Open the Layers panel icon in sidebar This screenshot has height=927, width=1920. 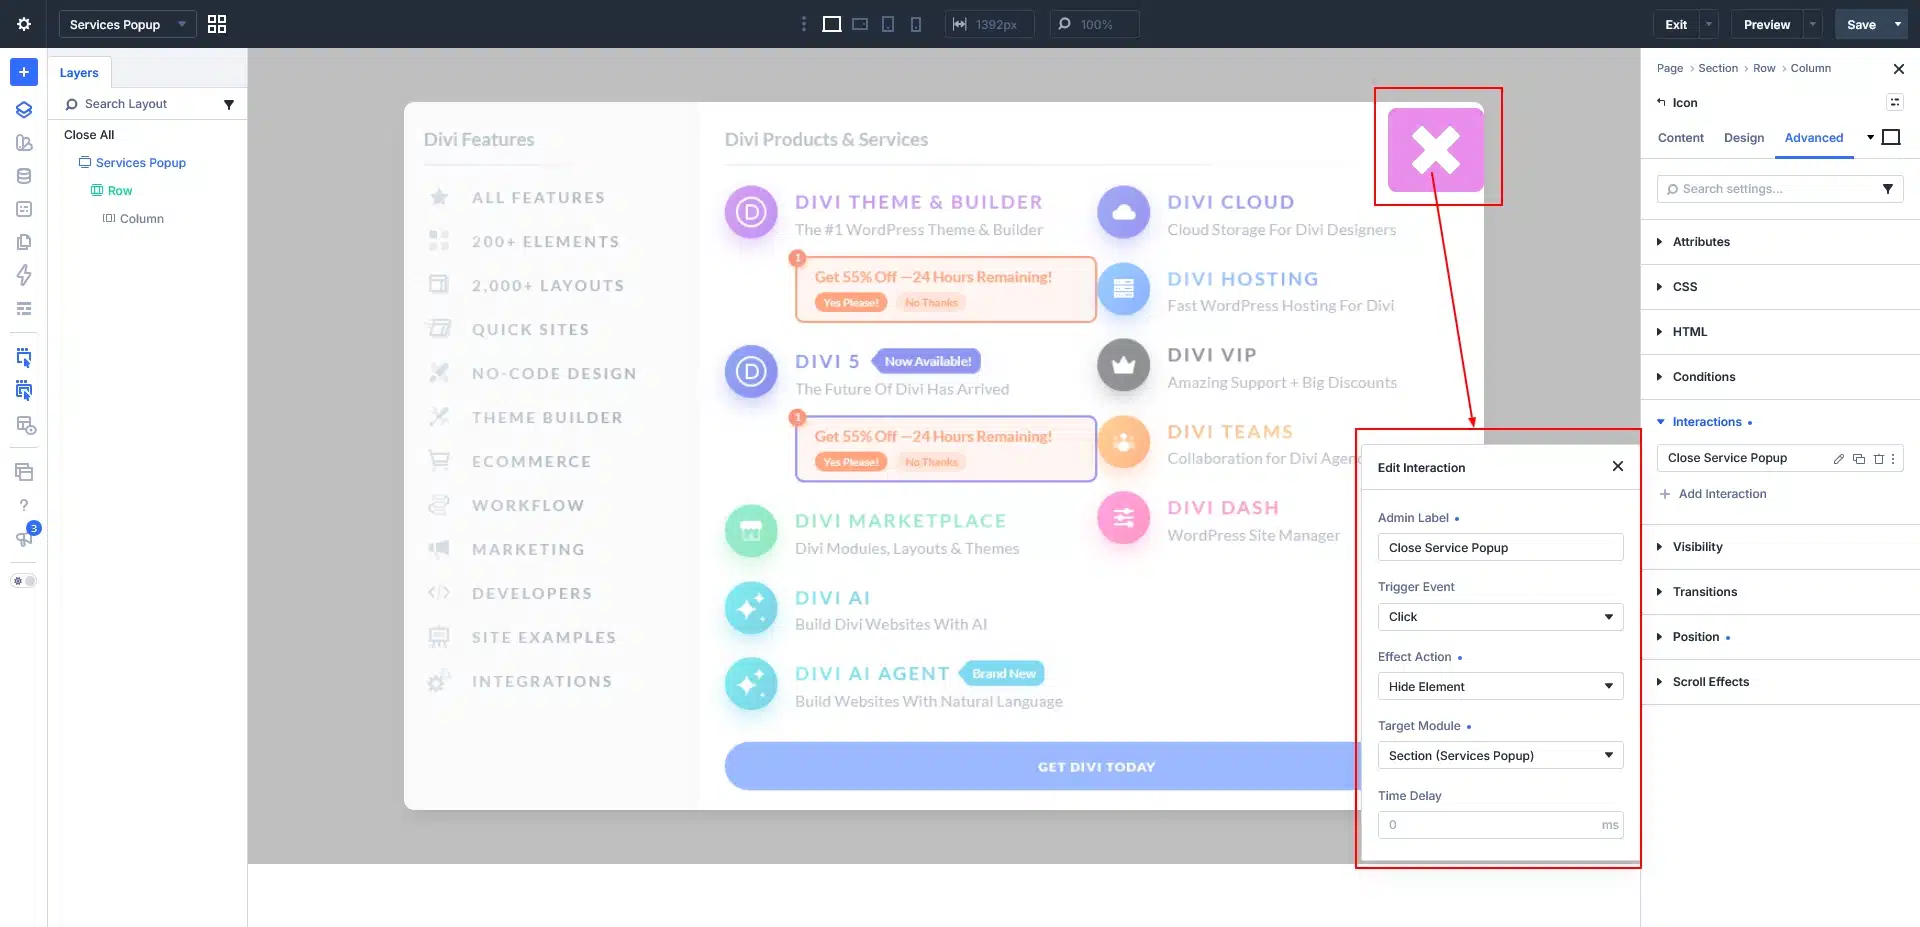[x=24, y=110]
